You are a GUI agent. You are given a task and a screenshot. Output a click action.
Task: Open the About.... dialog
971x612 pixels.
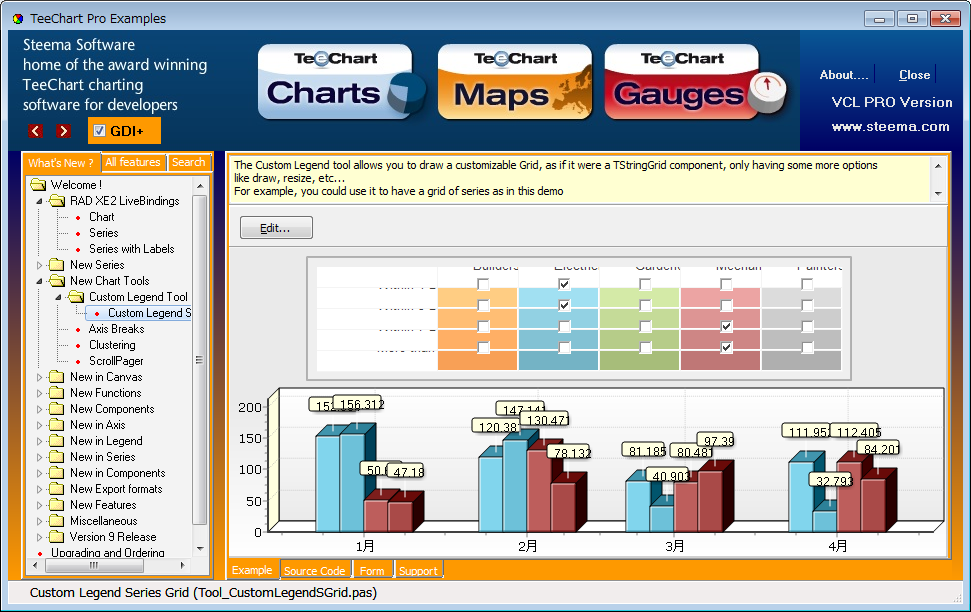click(x=843, y=75)
